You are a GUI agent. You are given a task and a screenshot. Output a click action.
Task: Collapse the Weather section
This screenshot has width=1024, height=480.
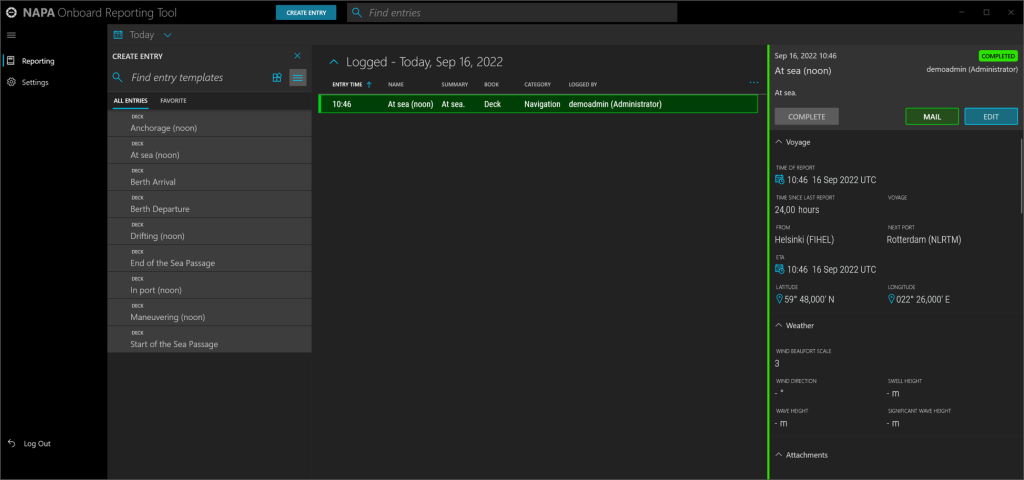point(779,325)
